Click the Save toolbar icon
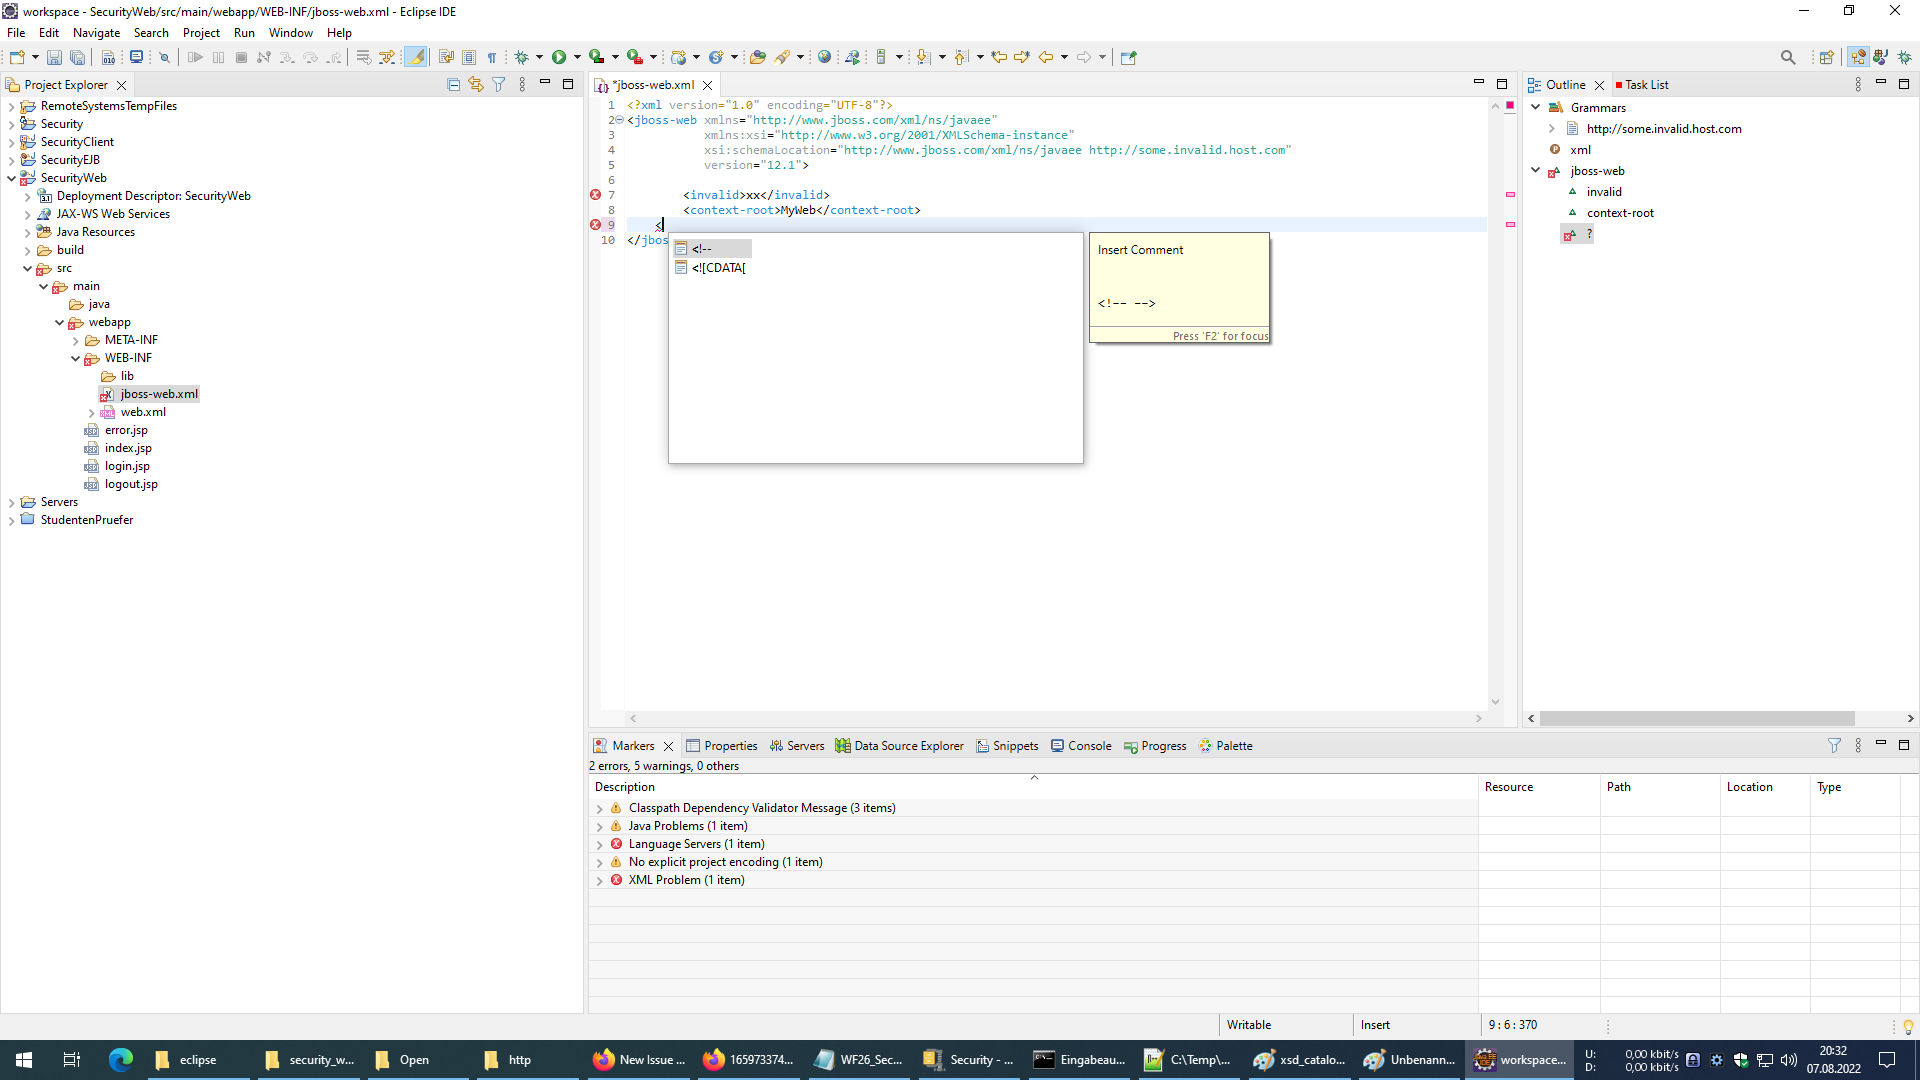 click(54, 57)
